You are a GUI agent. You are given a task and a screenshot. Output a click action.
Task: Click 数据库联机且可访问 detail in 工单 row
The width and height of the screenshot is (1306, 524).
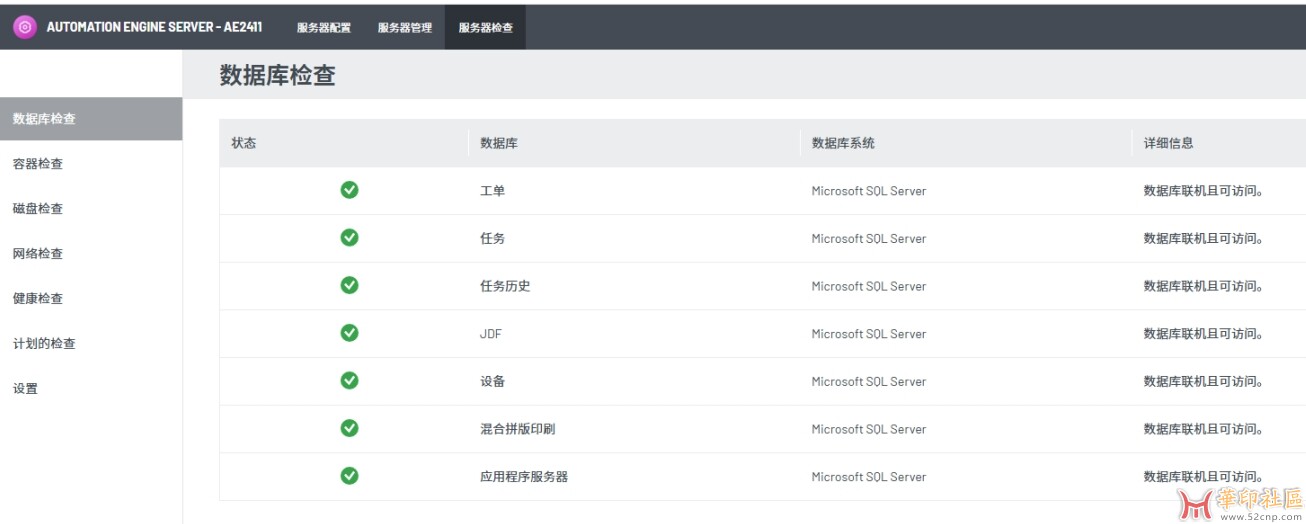tap(1203, 190)
